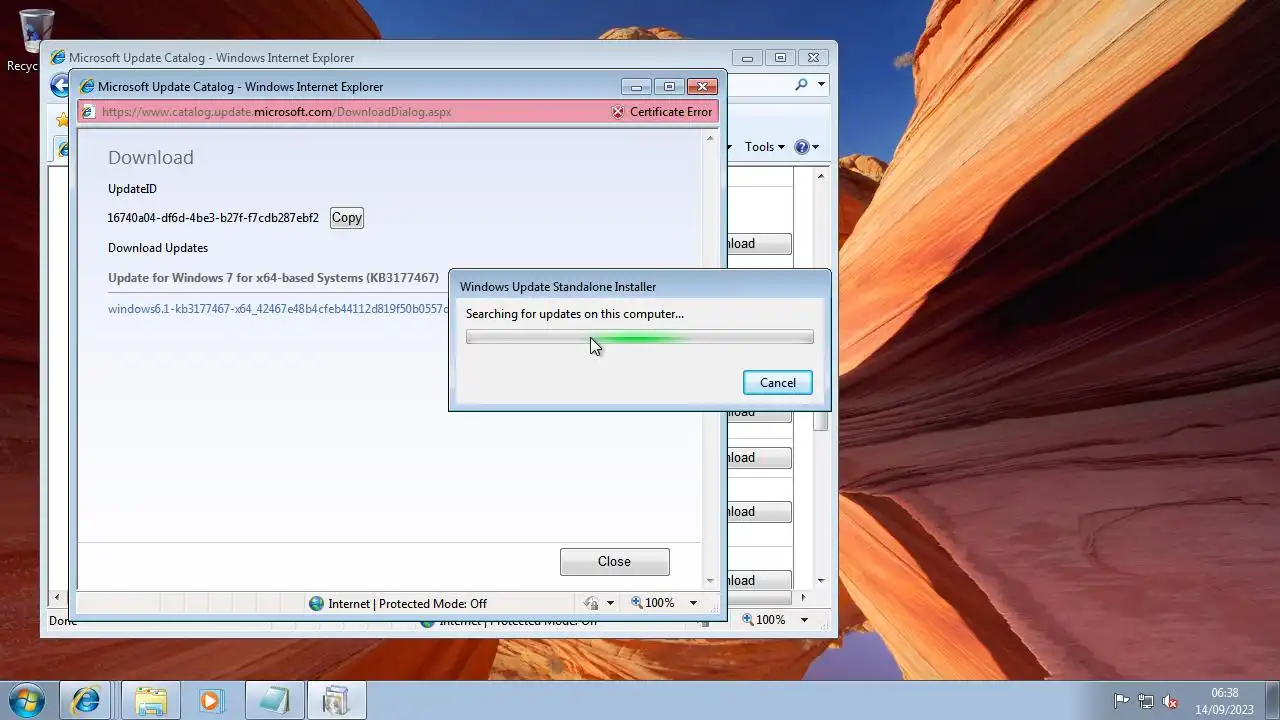The image size is (1280, 720).
Task: Click the download dialog vertical scrollbar up arrow
Action: 710,138
